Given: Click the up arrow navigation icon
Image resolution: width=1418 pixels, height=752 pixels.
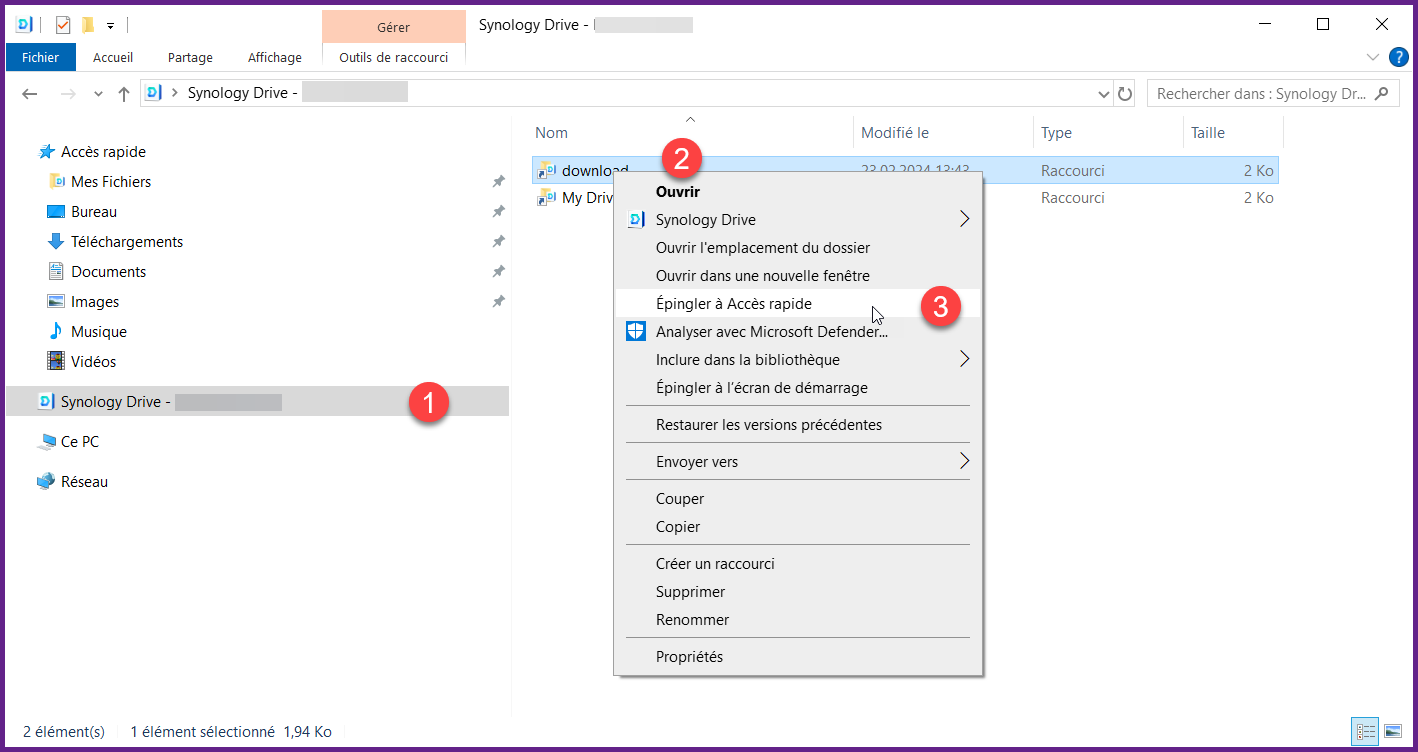Looking at the screenshot, I should coord(124,94).
